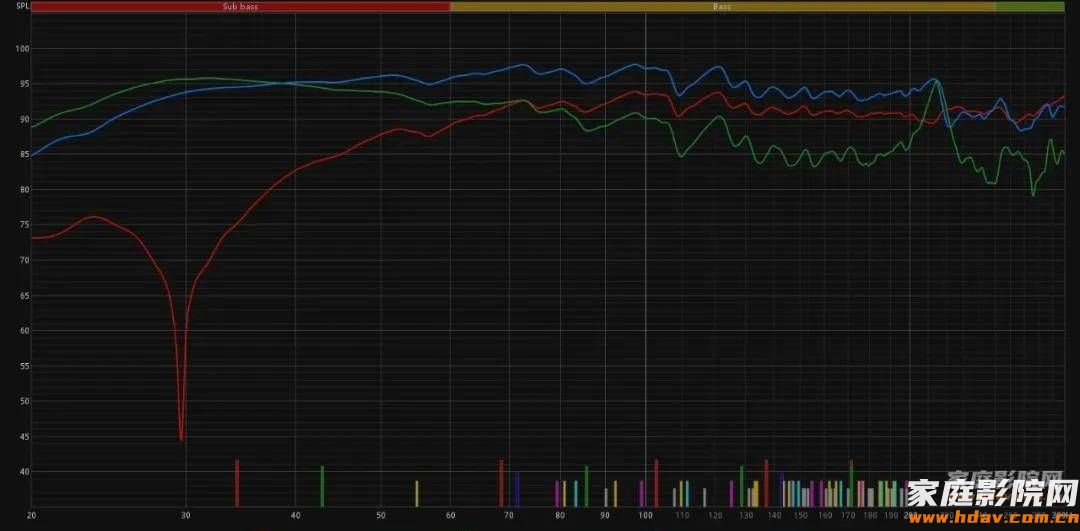Click the 45 dB label on the SPL axis
This screenshot has width=1080, height=531.
tap(23, 437)
